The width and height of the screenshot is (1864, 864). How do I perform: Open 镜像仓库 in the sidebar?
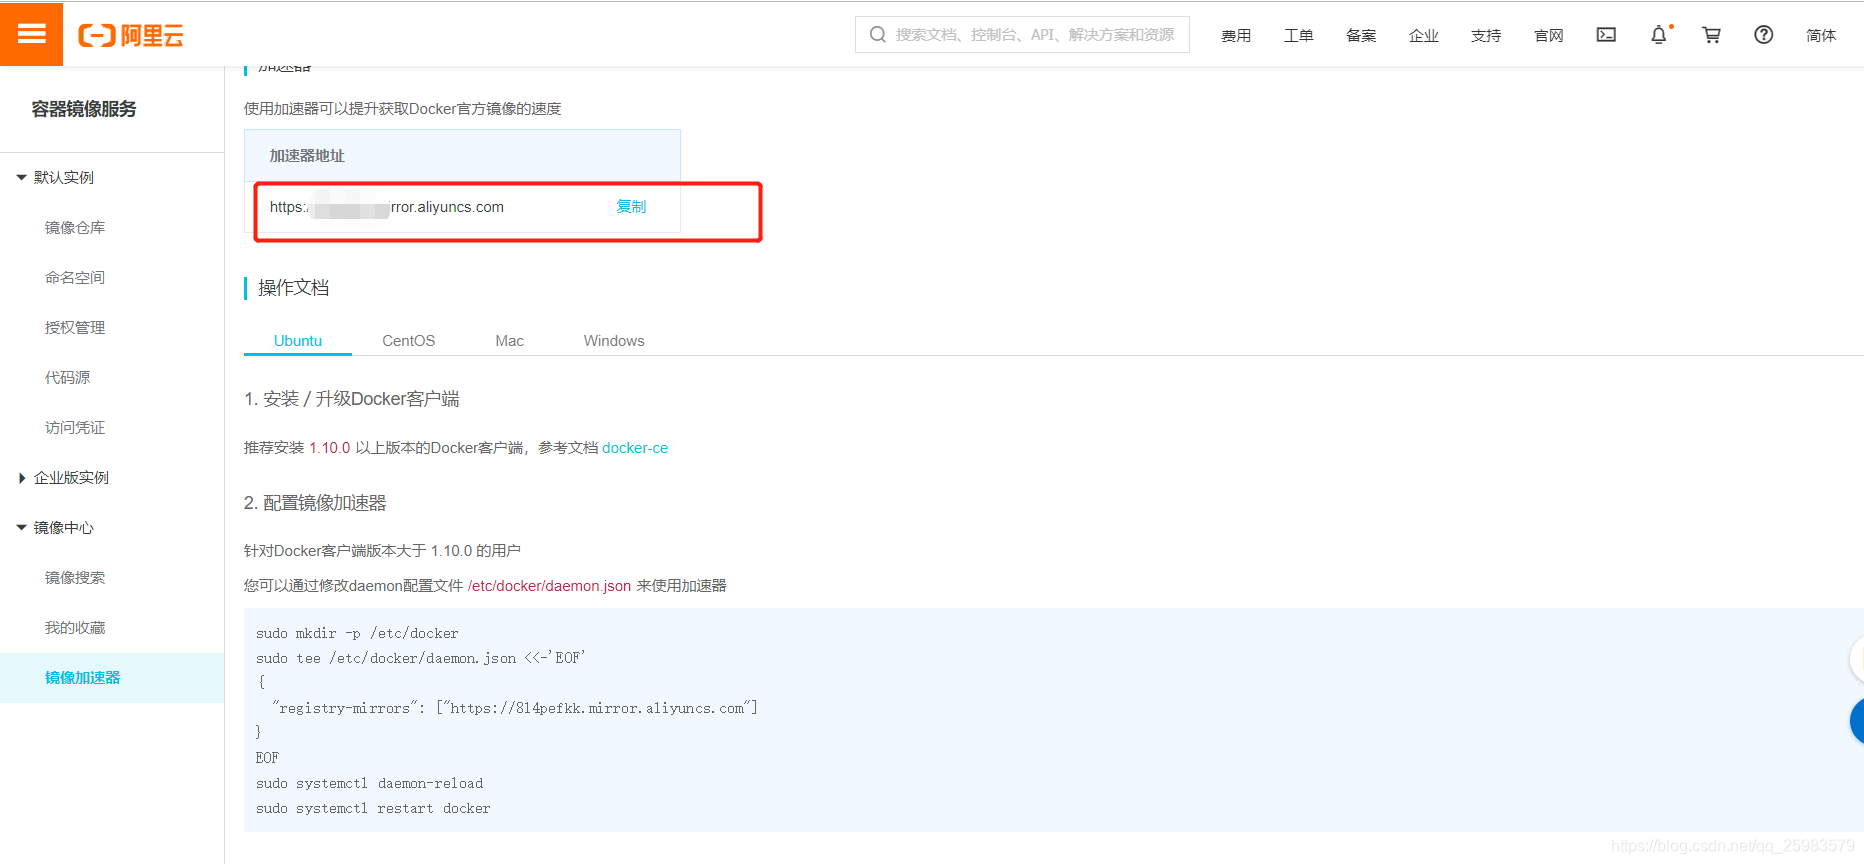click(x=75, y=228)
